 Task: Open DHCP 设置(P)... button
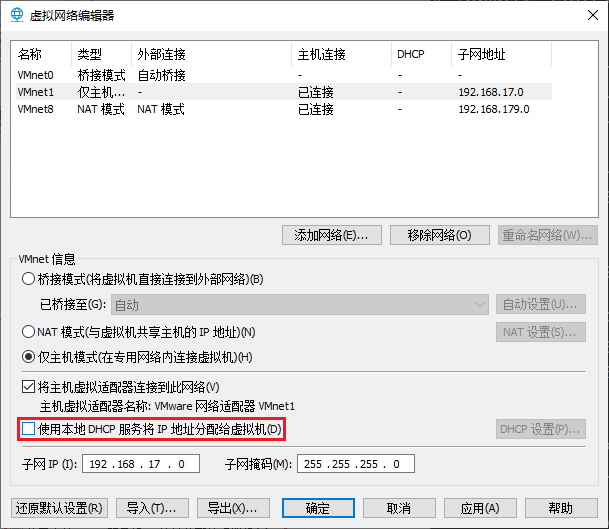[x=541, y=429]
